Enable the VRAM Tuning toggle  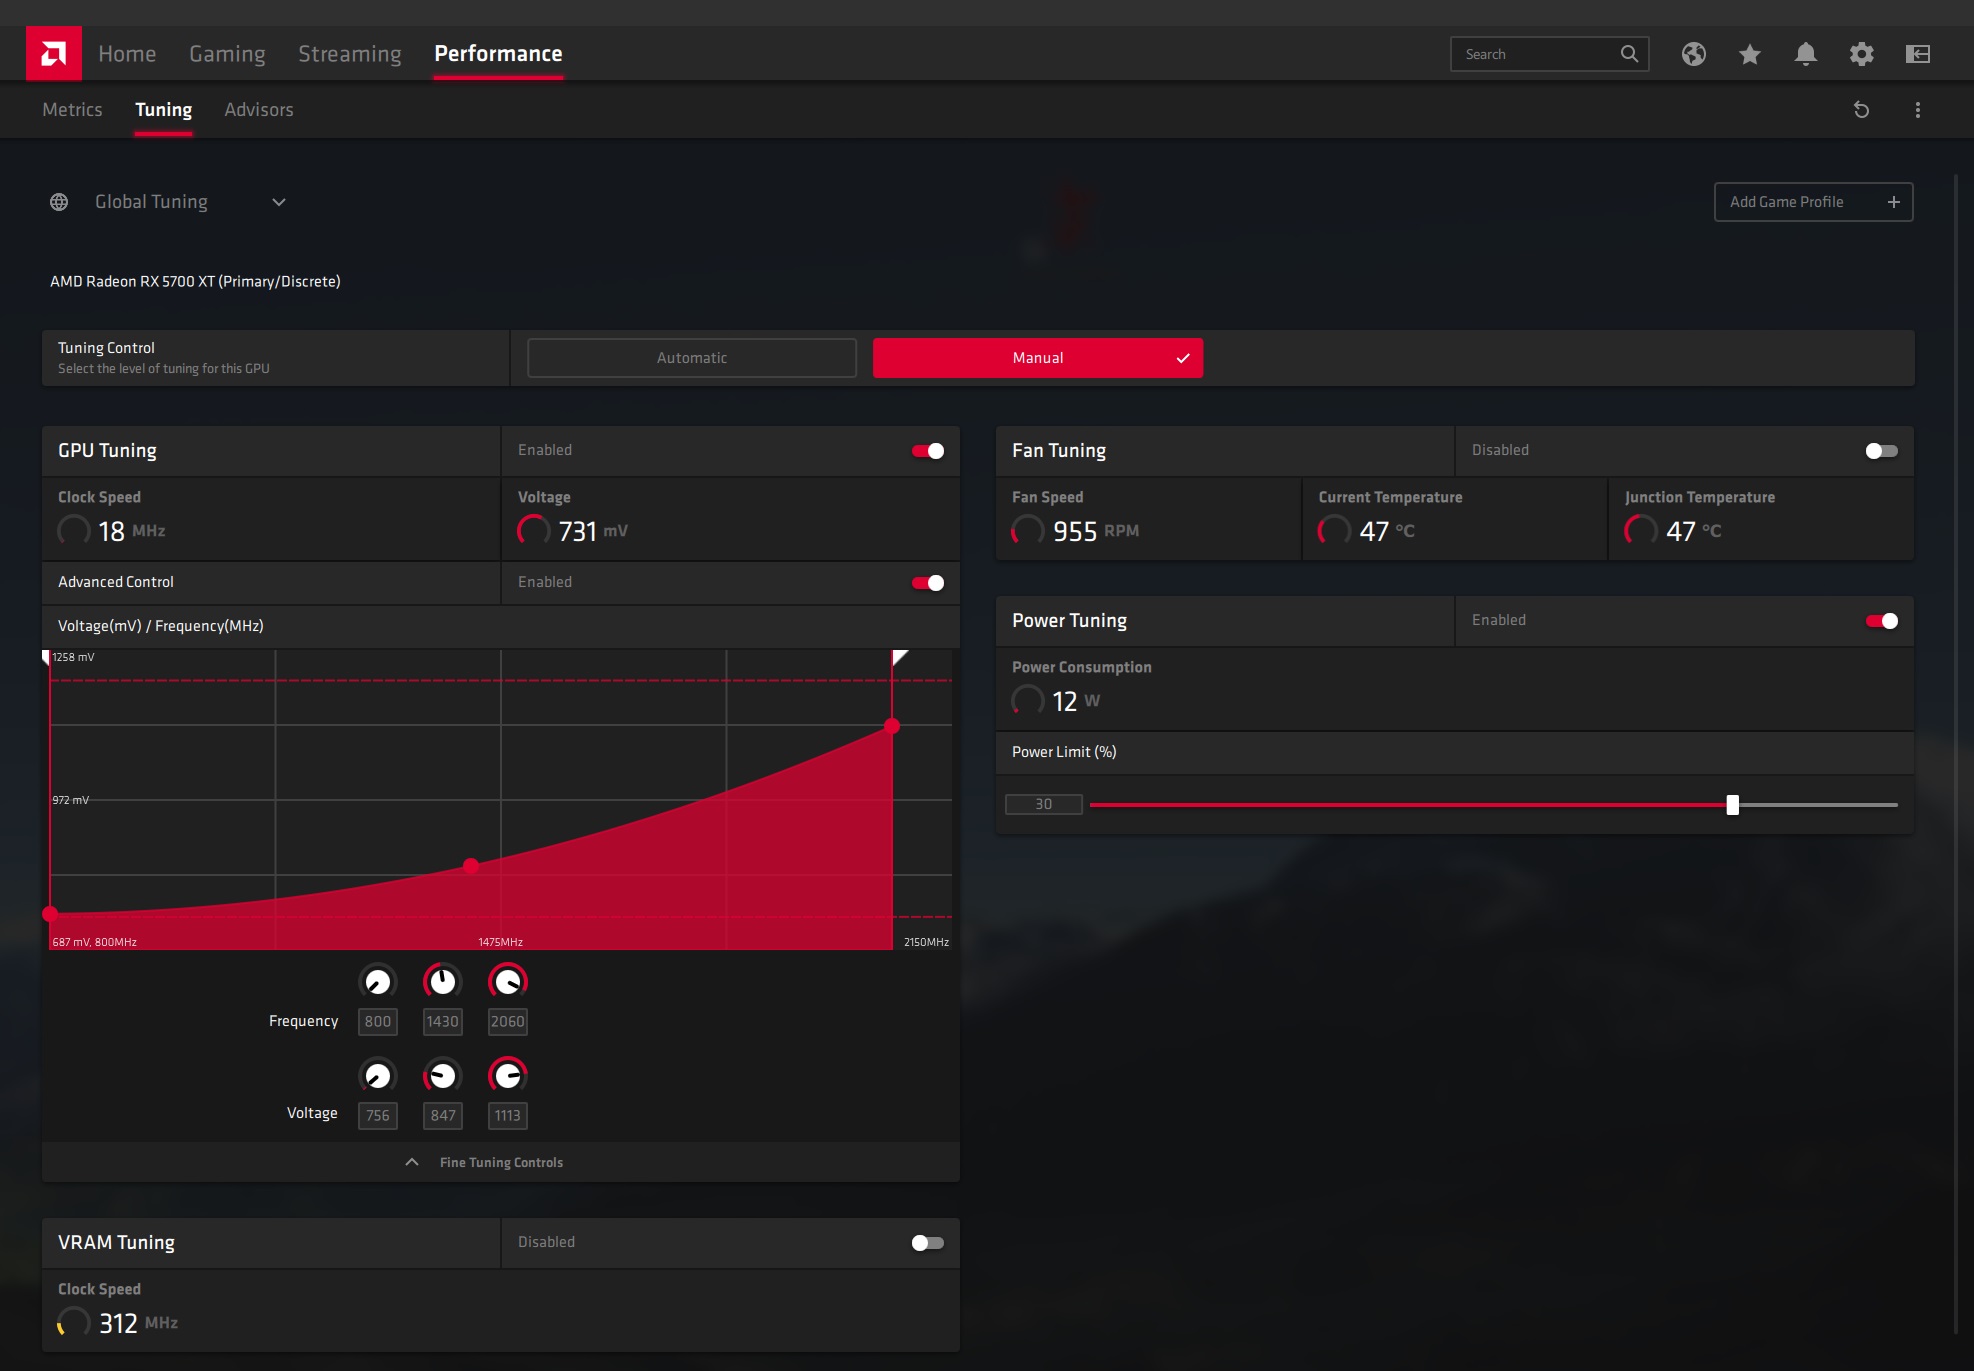point(927,1243)
